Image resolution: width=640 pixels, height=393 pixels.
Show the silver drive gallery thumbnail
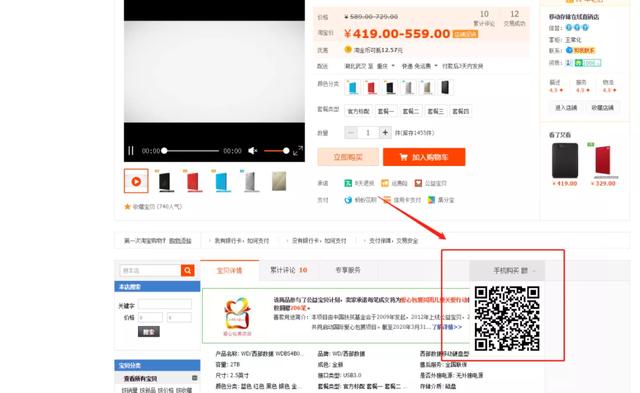pos(250,181)
